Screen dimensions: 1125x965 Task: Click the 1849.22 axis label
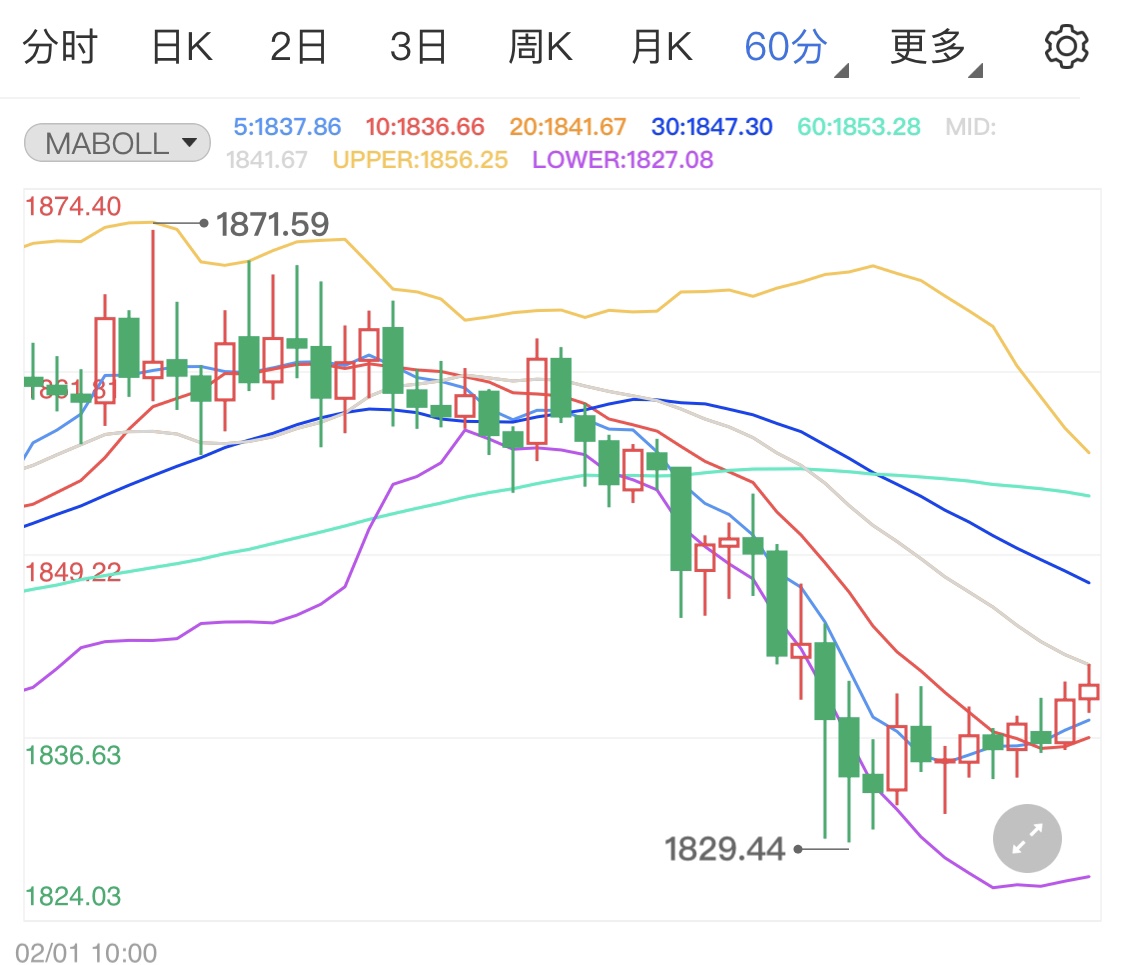(73, 572)
